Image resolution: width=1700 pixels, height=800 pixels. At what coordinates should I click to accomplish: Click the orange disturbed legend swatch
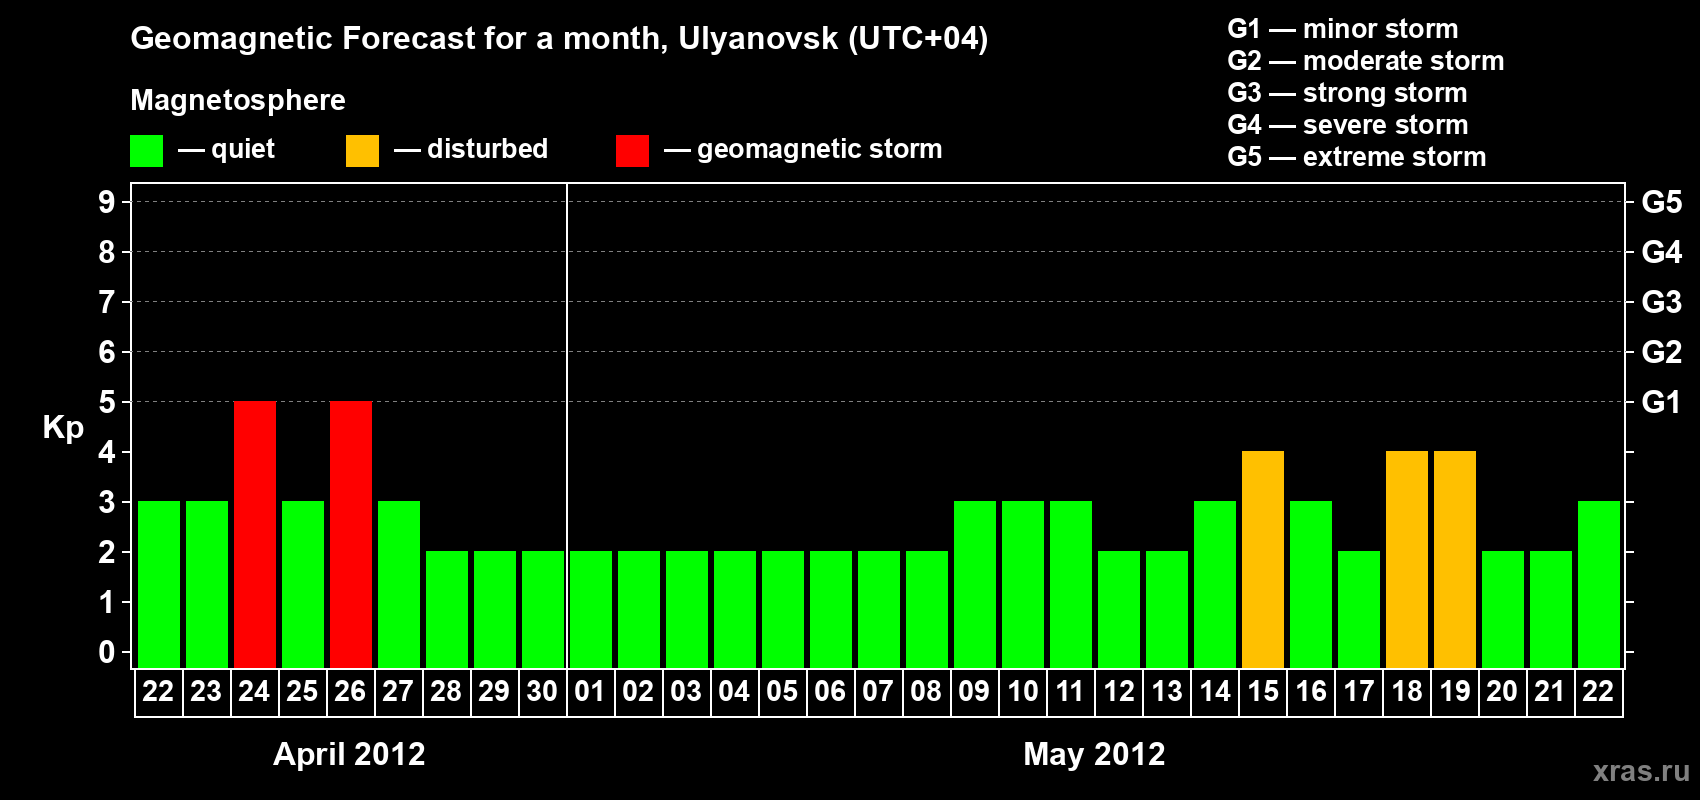pos(362,151)
